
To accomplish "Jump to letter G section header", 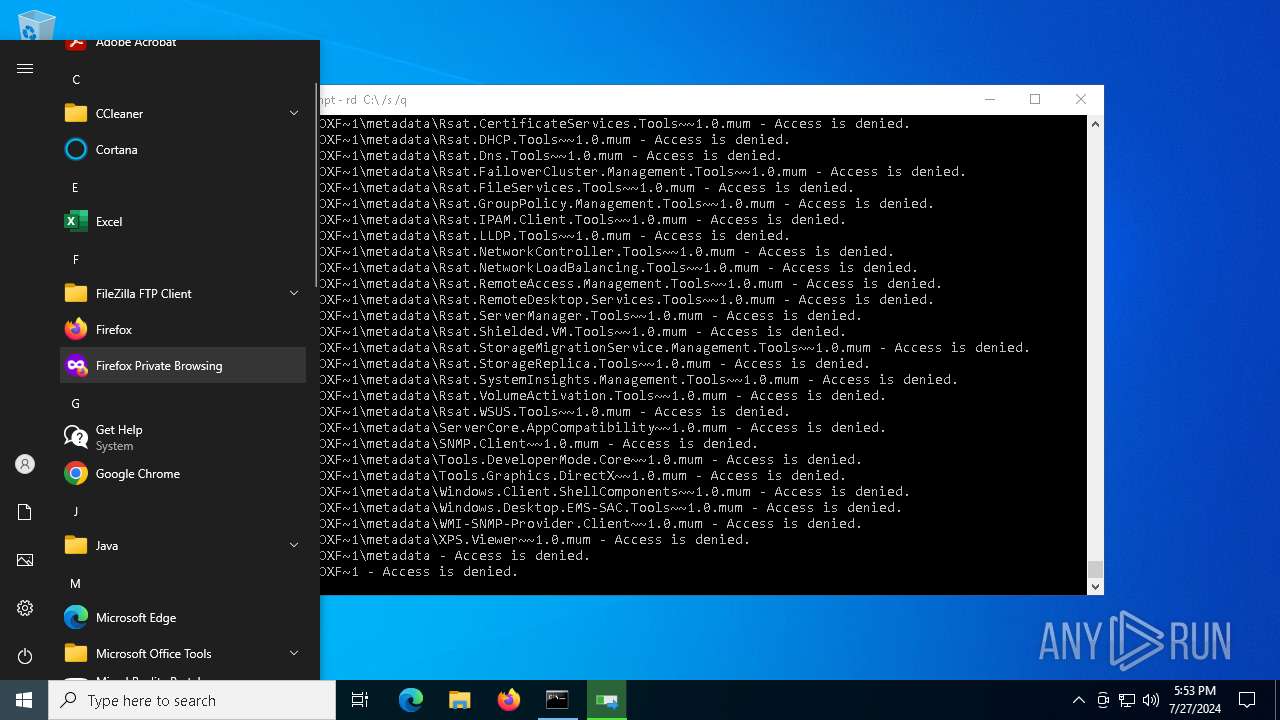I will coord(75,404).
